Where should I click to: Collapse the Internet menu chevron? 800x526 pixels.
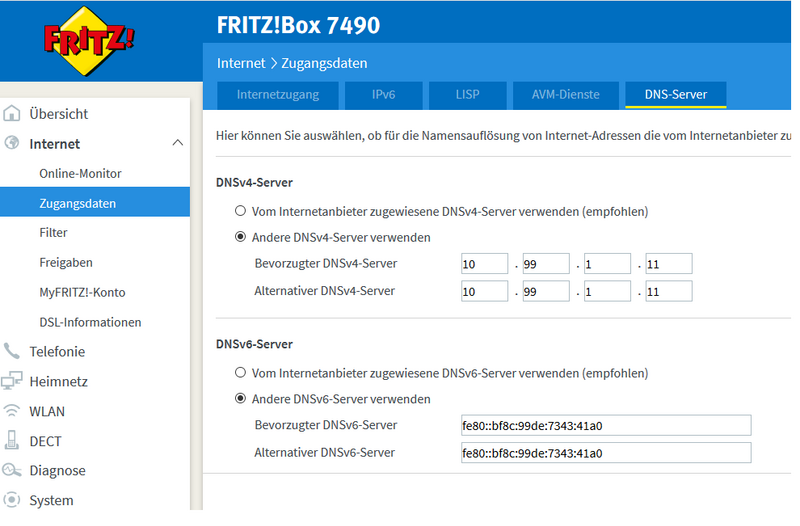[x=178, y=144]
